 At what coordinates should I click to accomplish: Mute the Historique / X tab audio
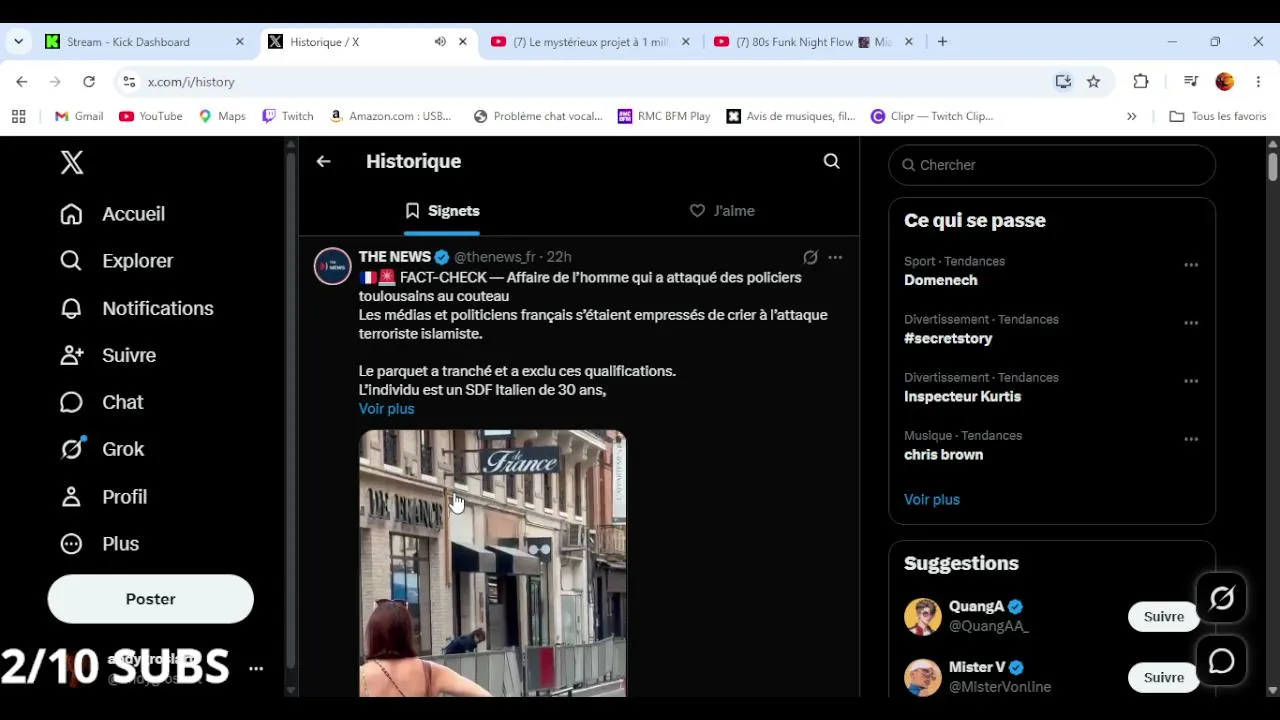pyautogui.click(x=440, y=42)
